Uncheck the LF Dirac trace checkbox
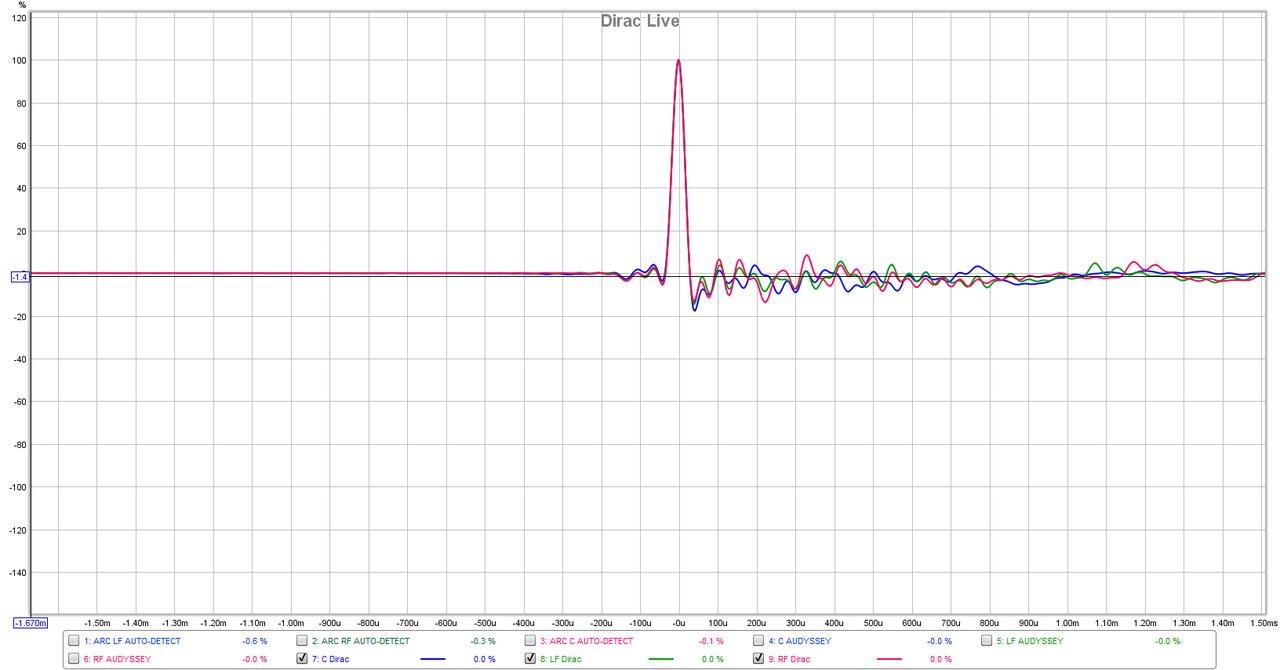The image size is (1280, 670). tap(530, 659)
